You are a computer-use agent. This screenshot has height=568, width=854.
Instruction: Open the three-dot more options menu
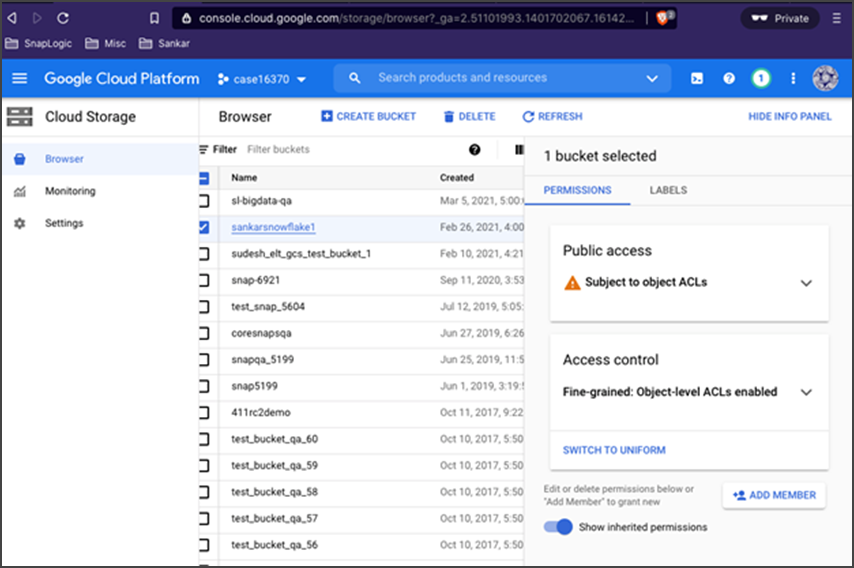(793, 78)
